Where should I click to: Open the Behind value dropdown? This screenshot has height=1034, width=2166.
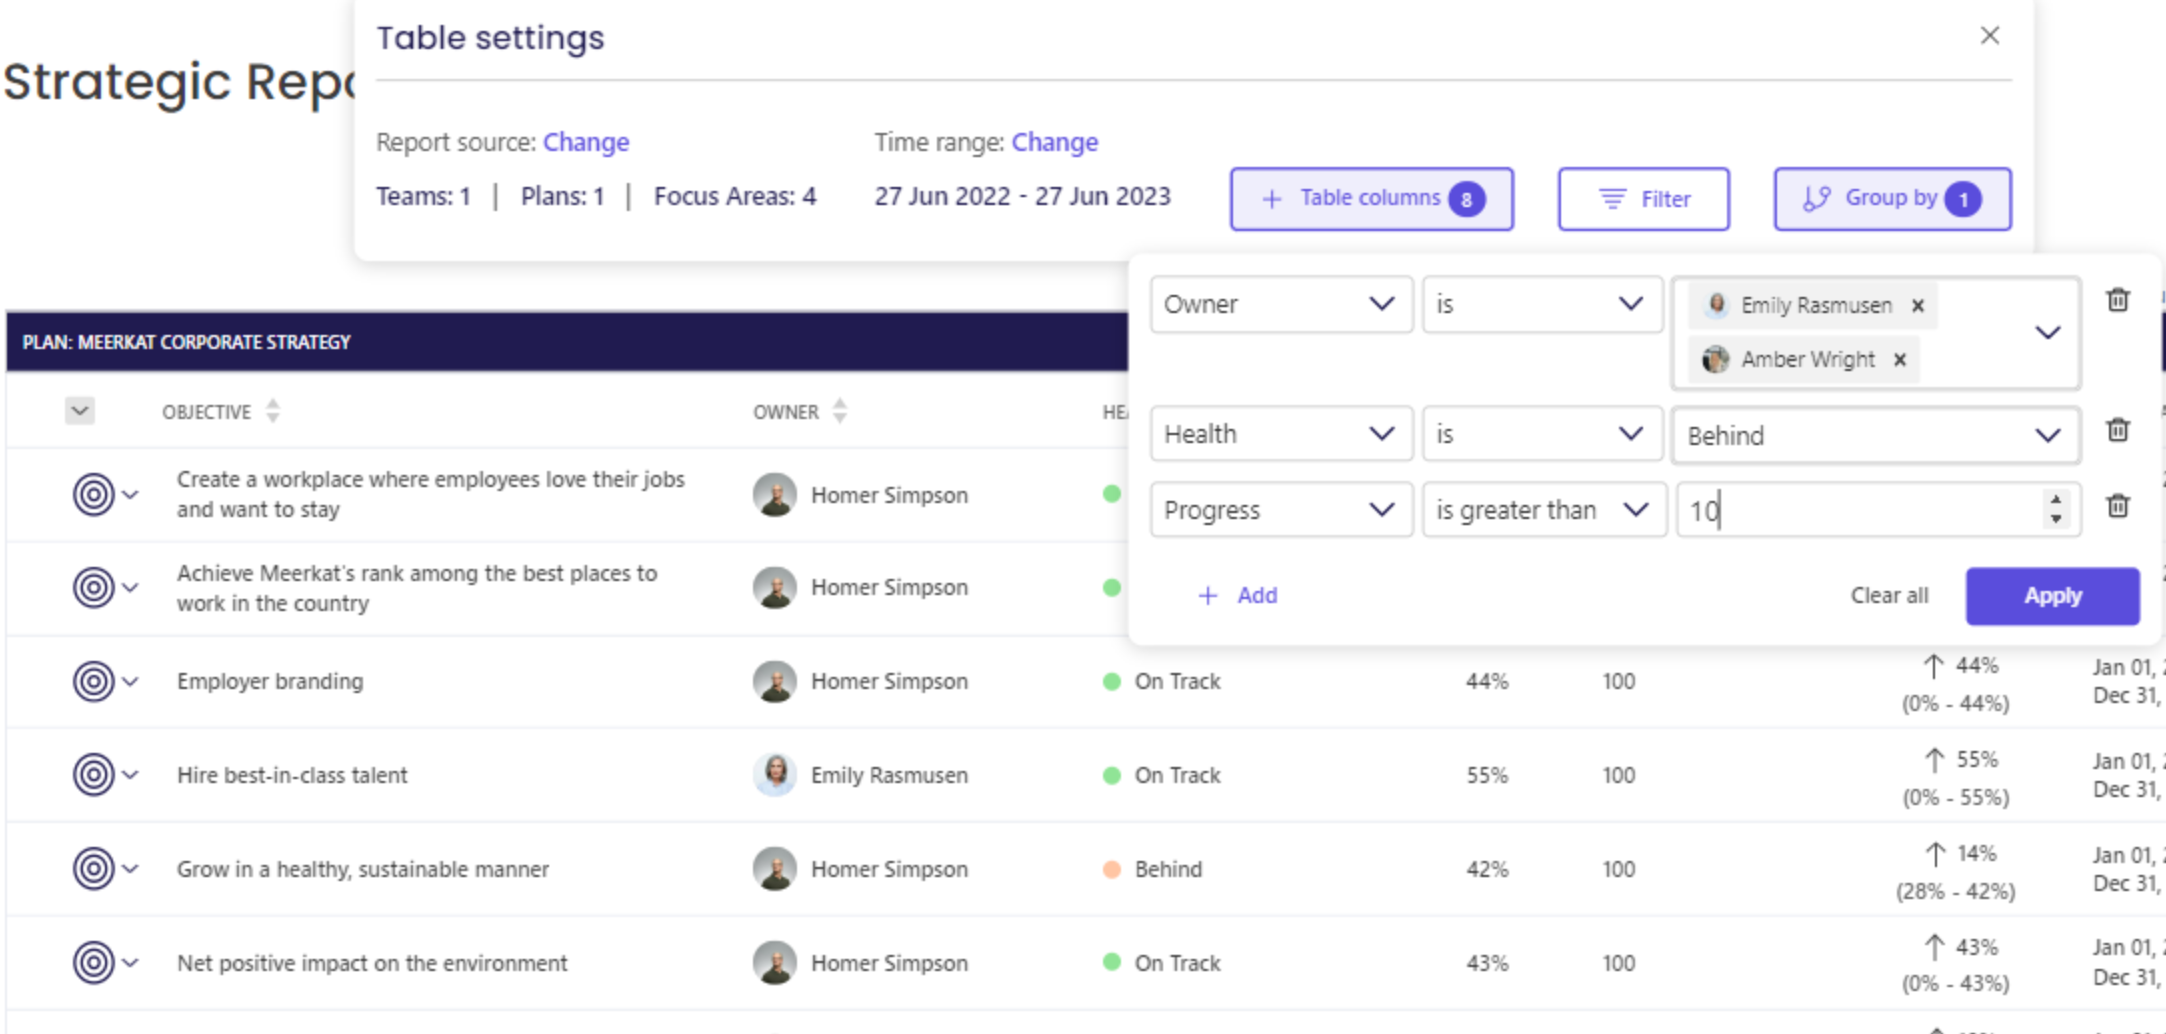1875,436
